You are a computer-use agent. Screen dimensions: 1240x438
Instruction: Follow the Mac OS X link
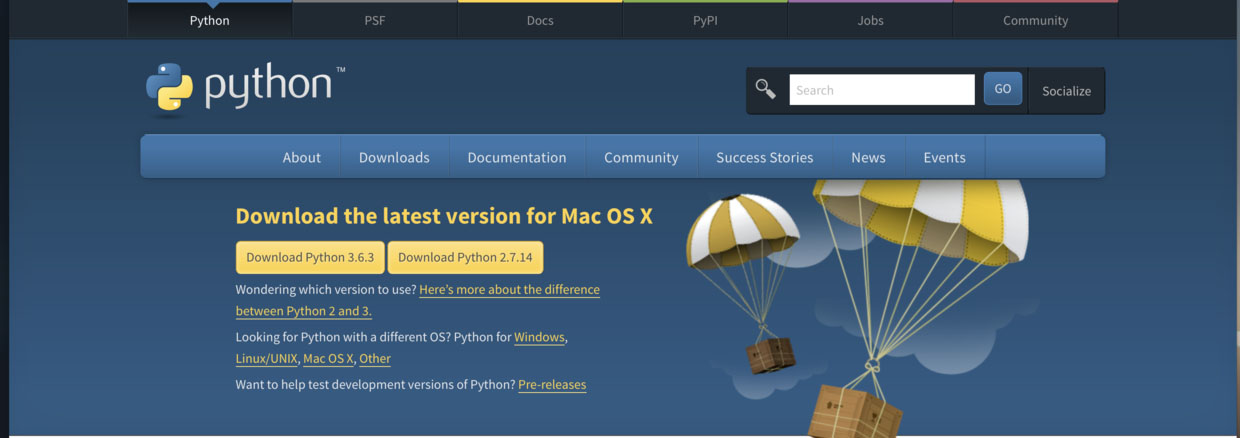[x=328, y=359]
